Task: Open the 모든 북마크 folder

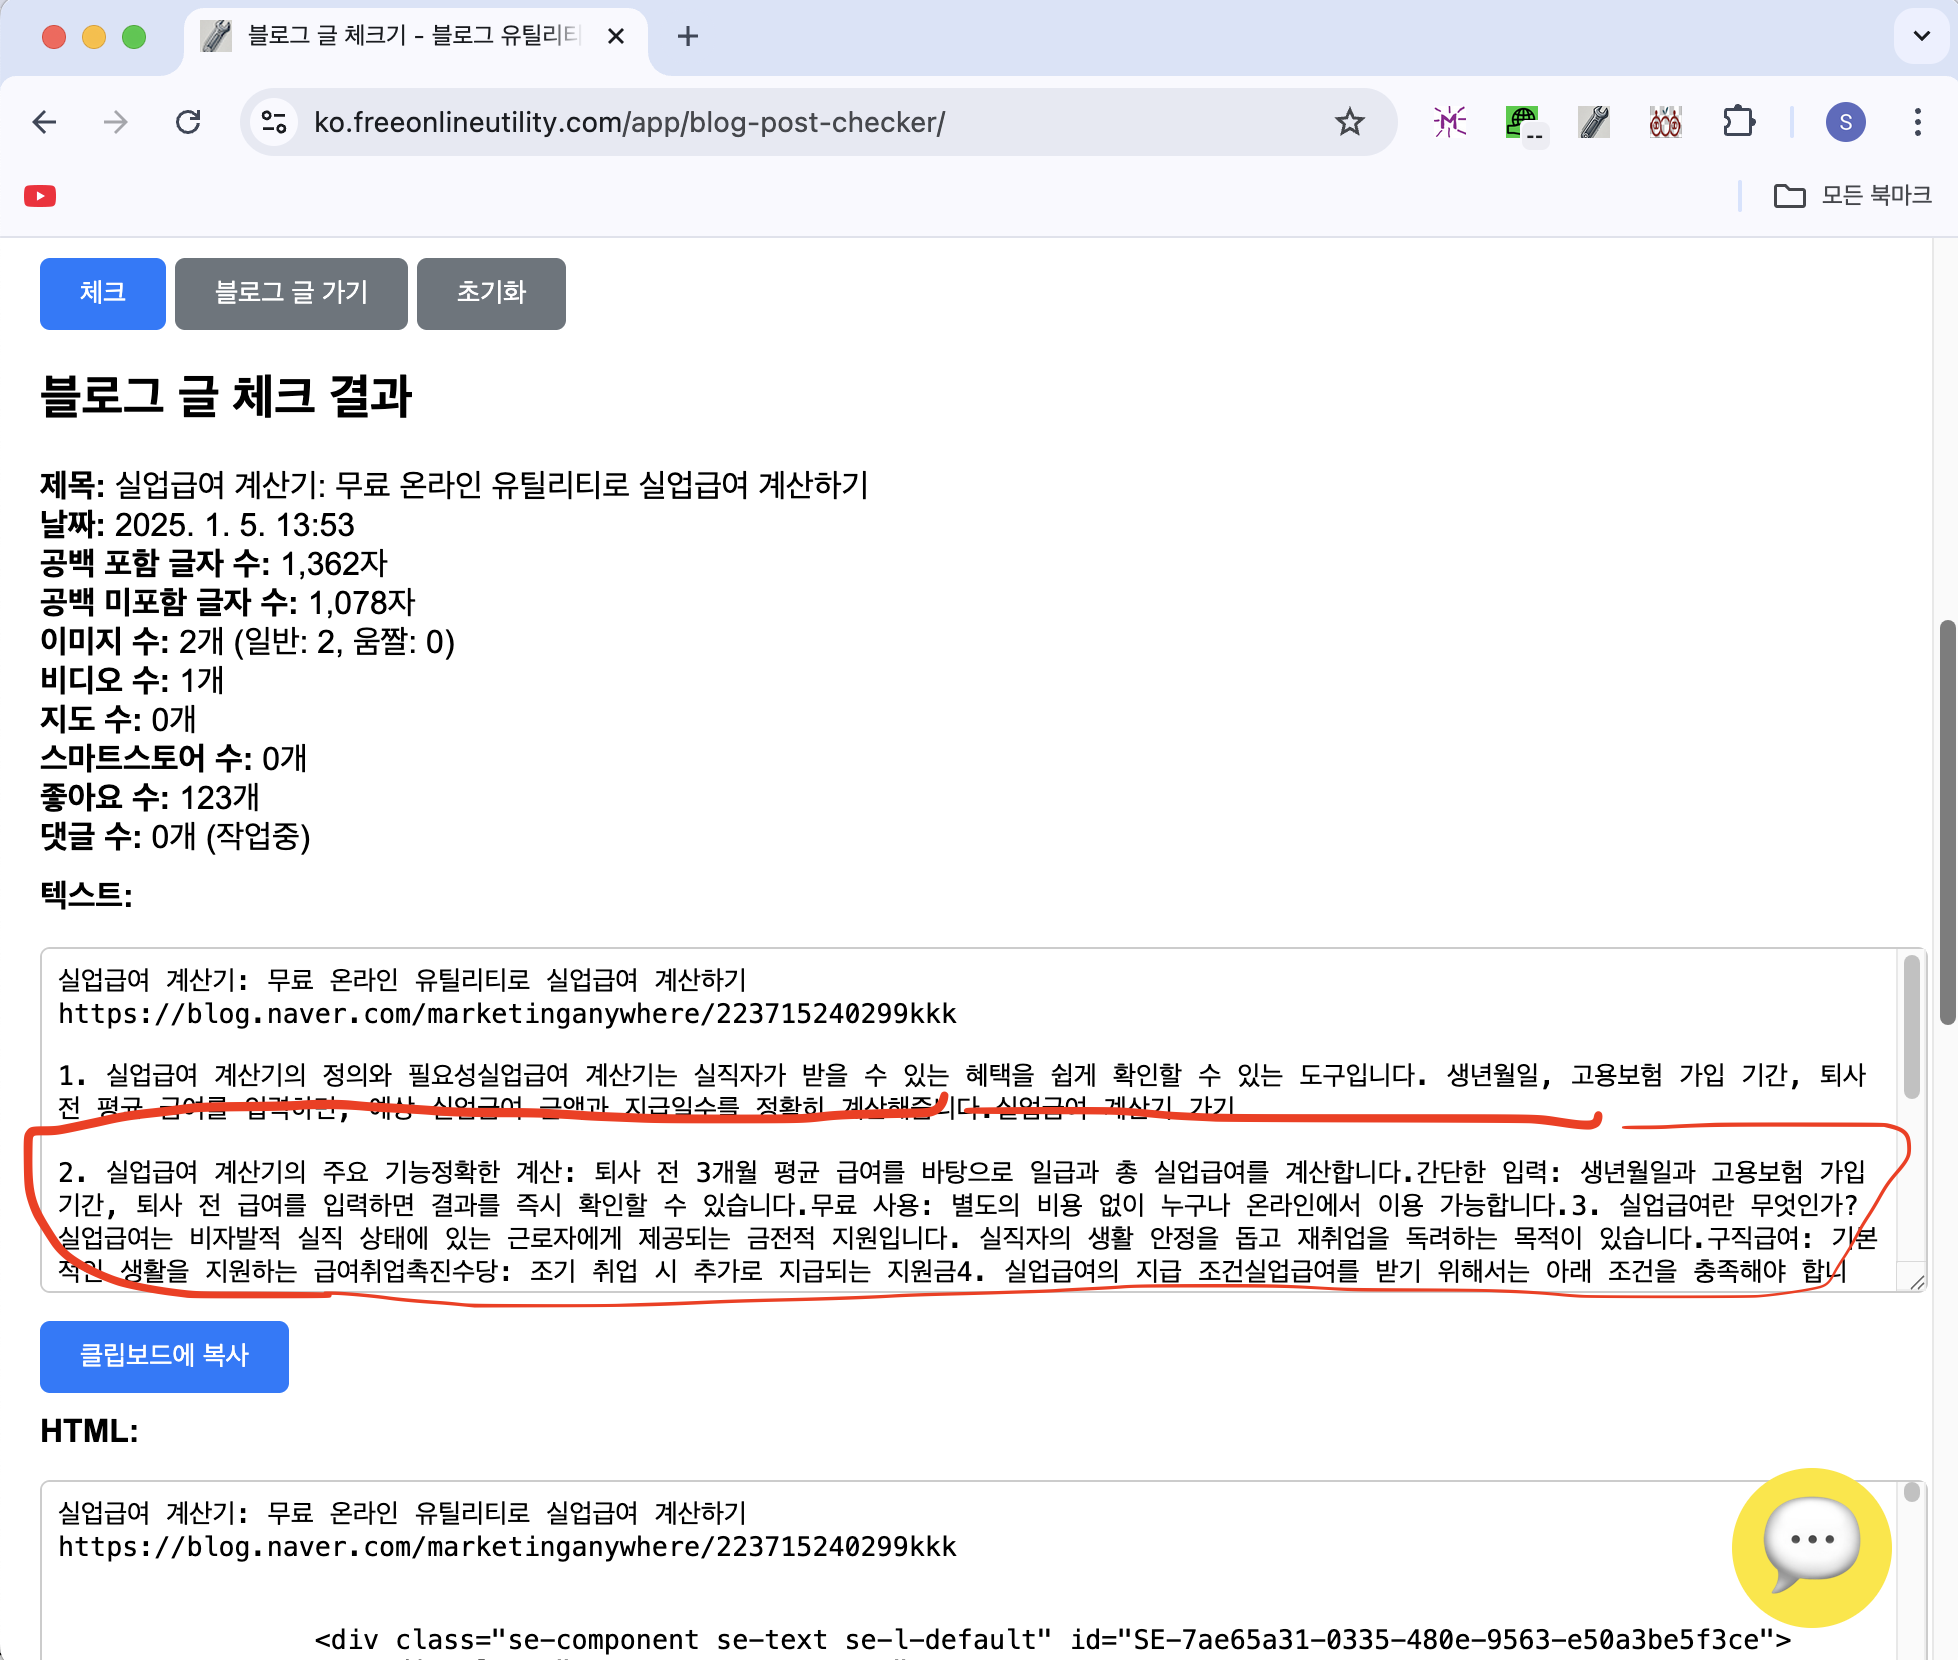Action: coord(1853,196)
